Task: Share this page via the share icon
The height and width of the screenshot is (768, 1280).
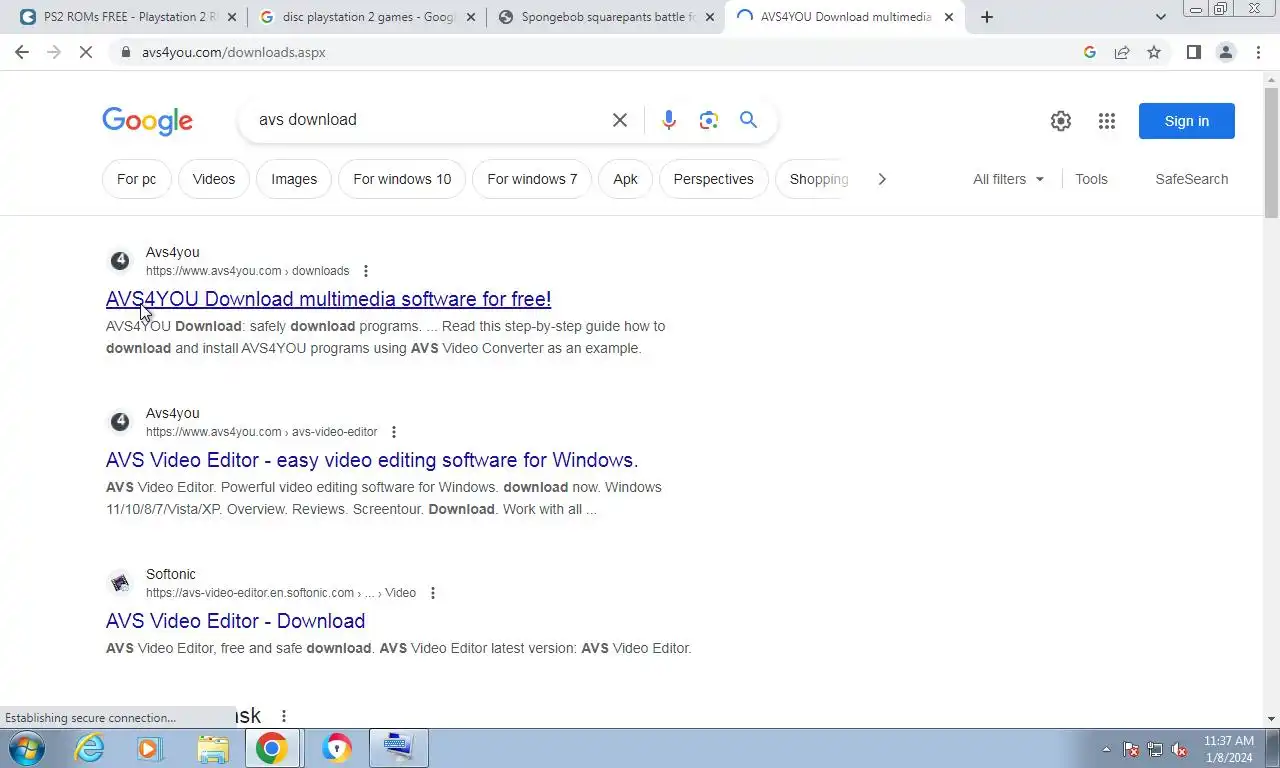Action: pyautogui.click(x=1122, y=52)
